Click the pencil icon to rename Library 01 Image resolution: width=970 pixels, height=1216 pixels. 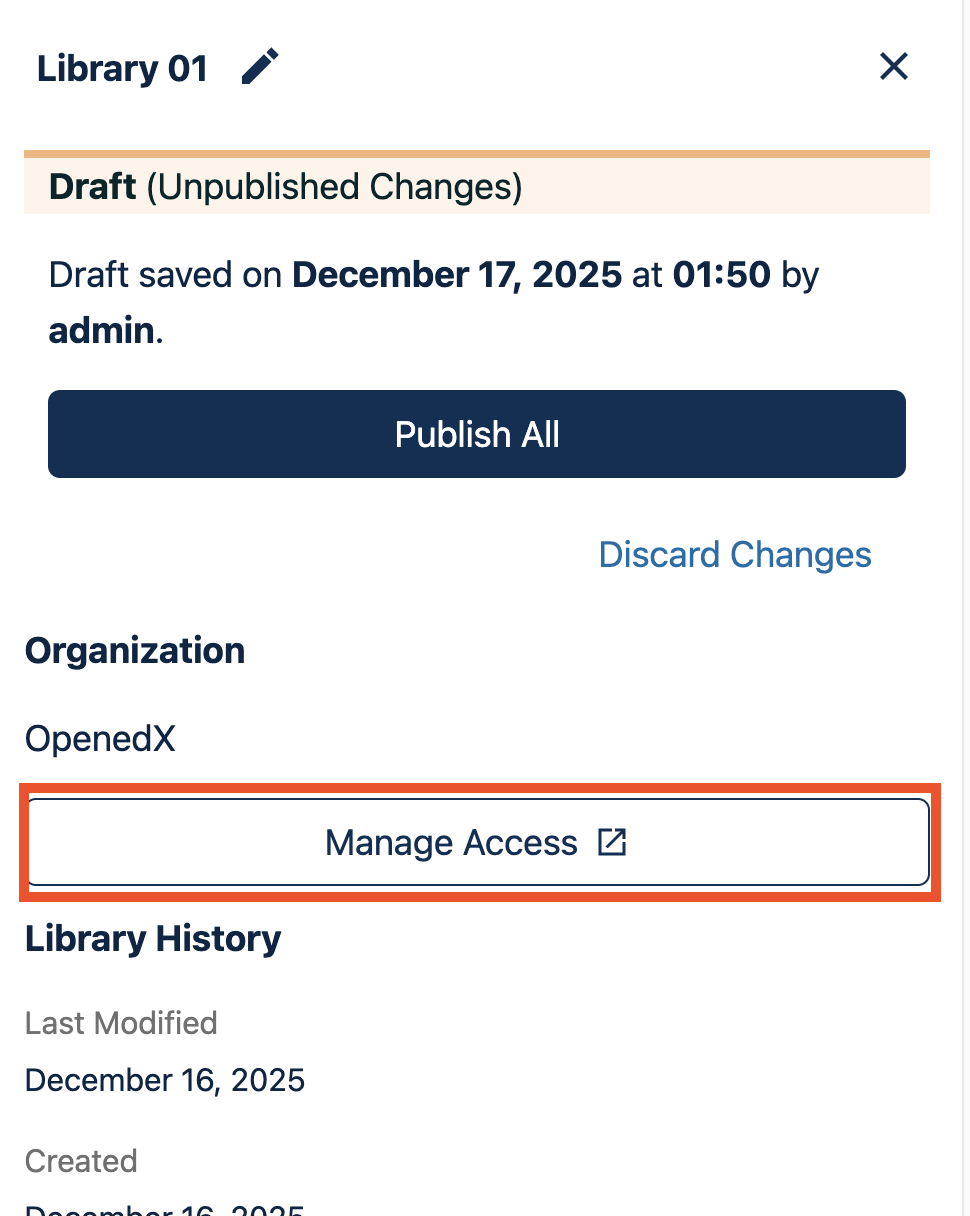(x=260, y=68)
